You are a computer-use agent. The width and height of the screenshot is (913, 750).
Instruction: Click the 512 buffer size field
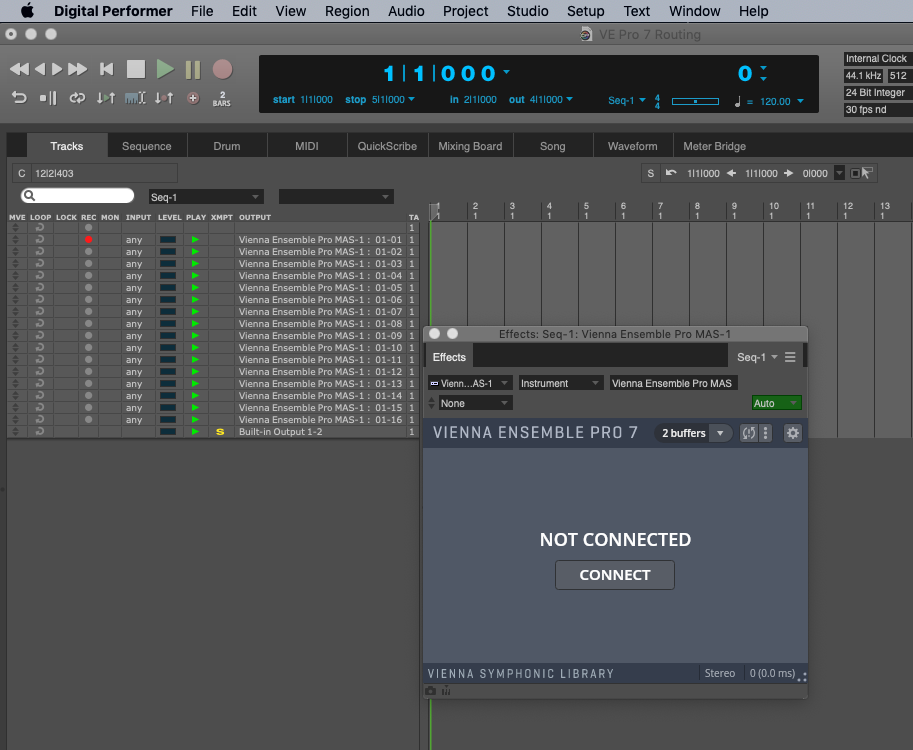click(x=898, y=75)
